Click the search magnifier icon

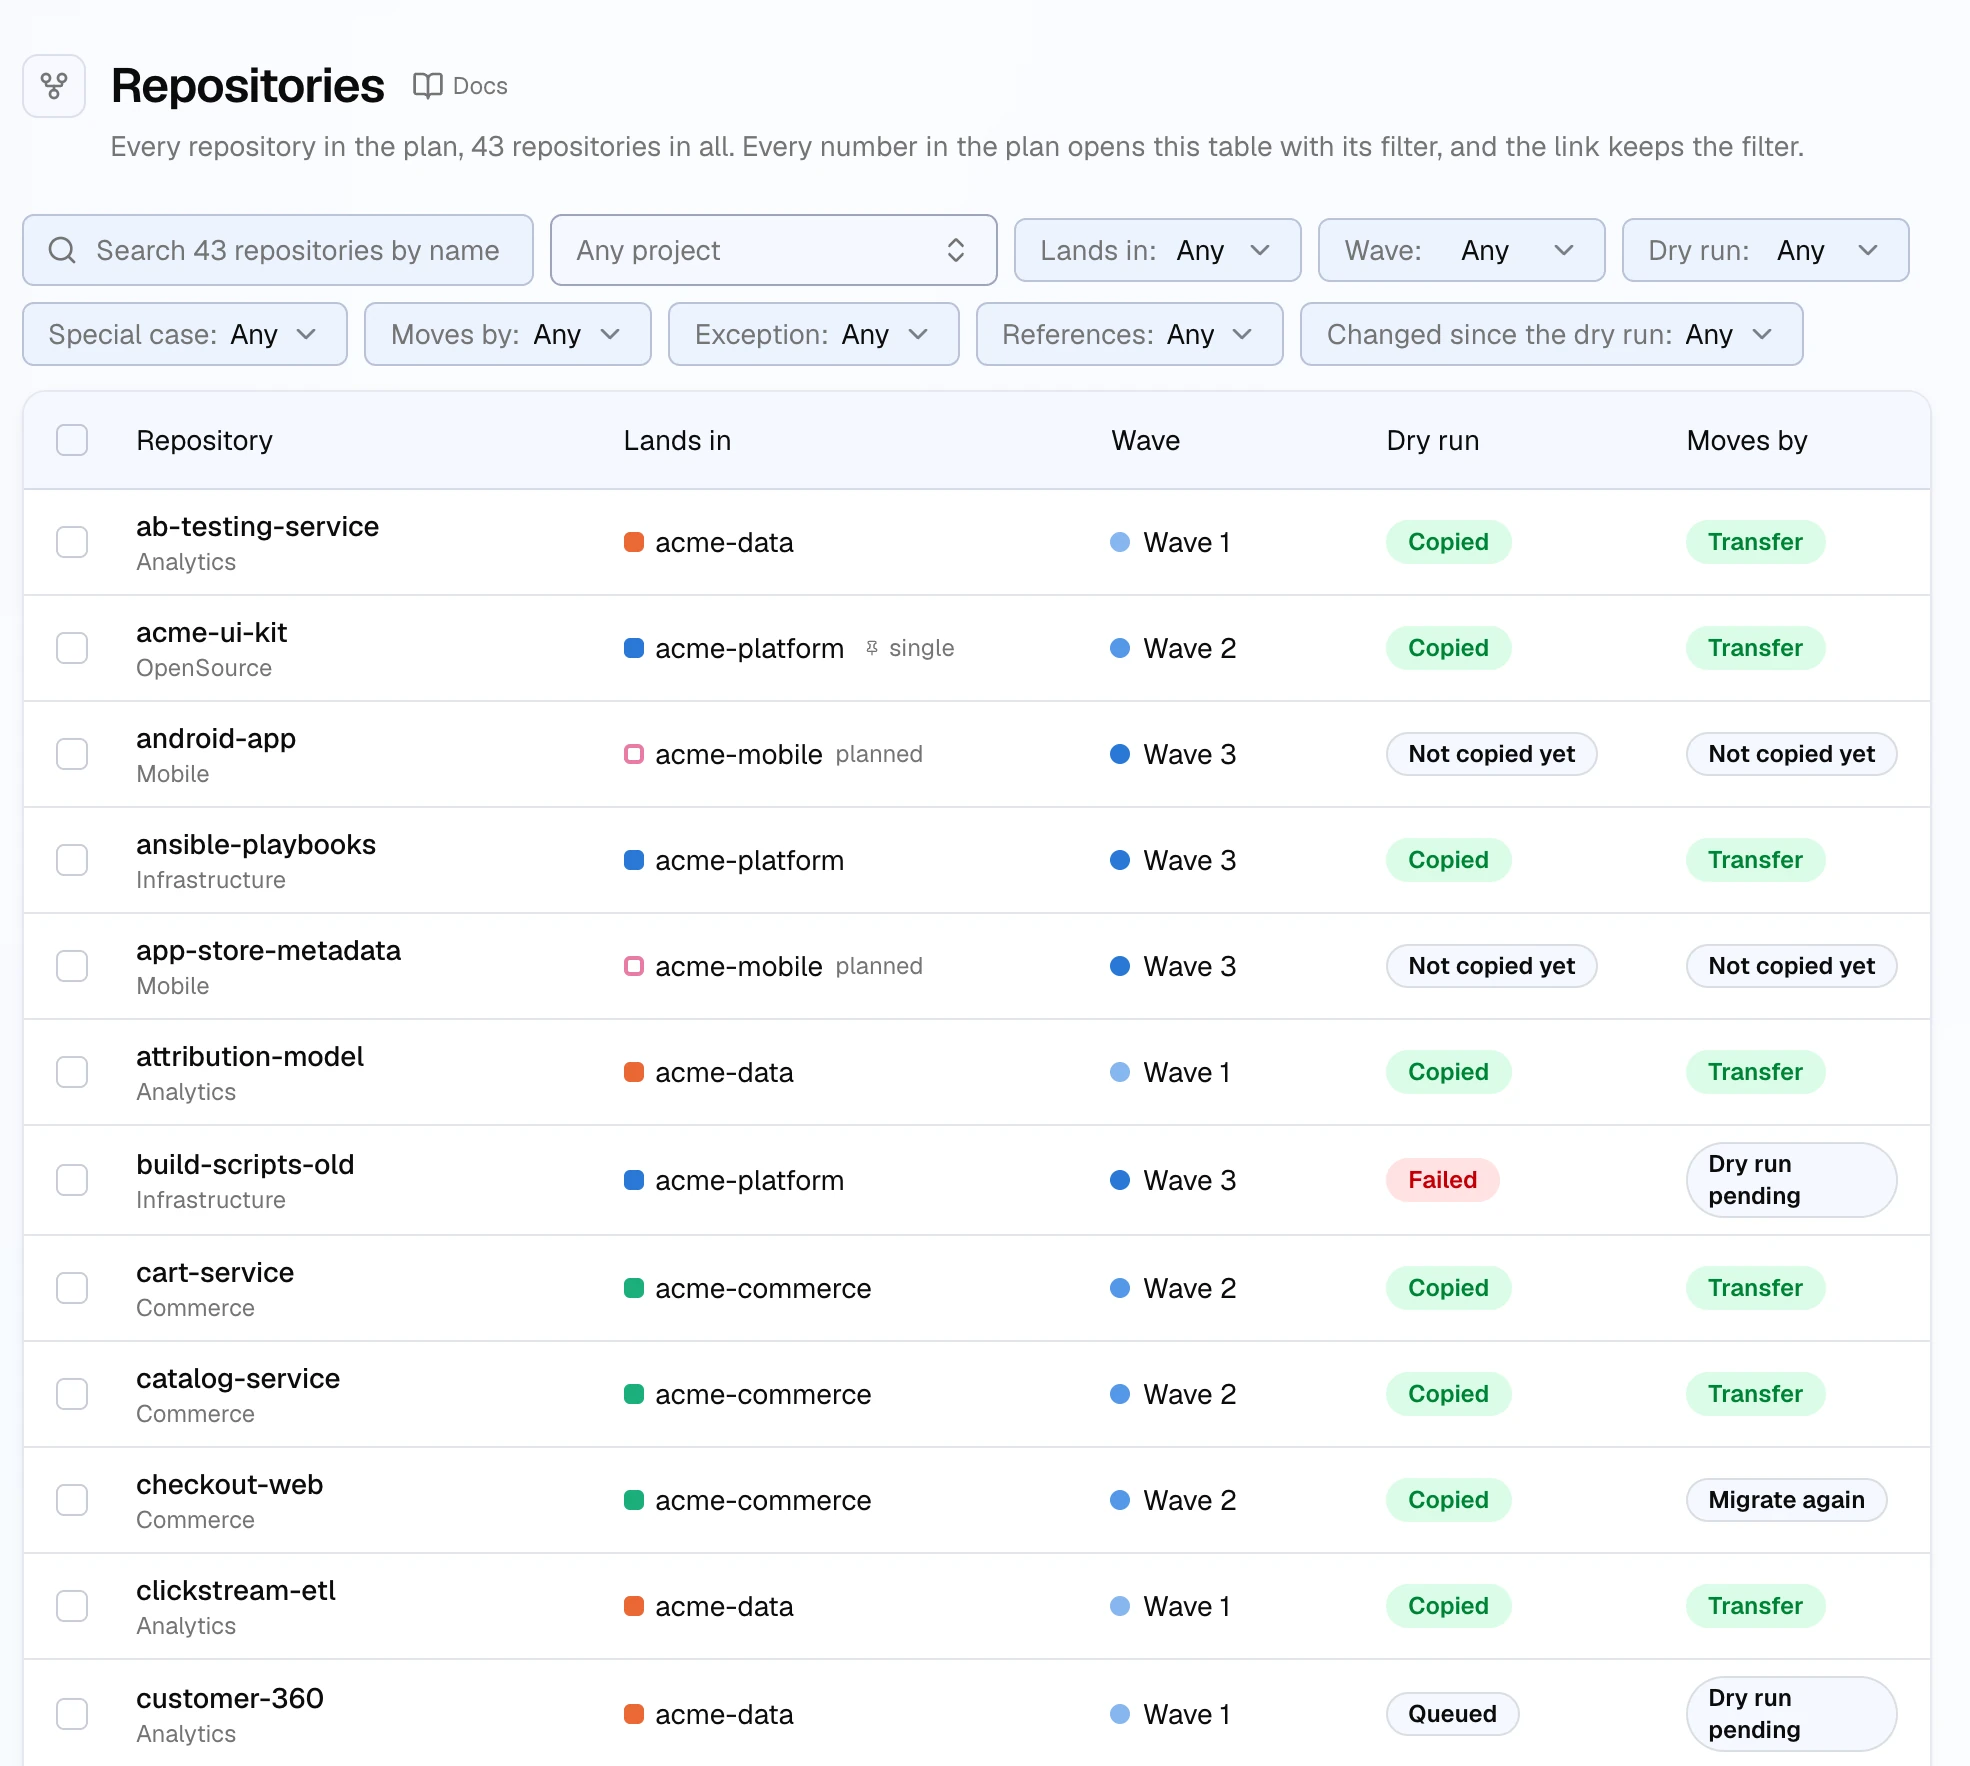pyautogui.click(x=62, y=250)
